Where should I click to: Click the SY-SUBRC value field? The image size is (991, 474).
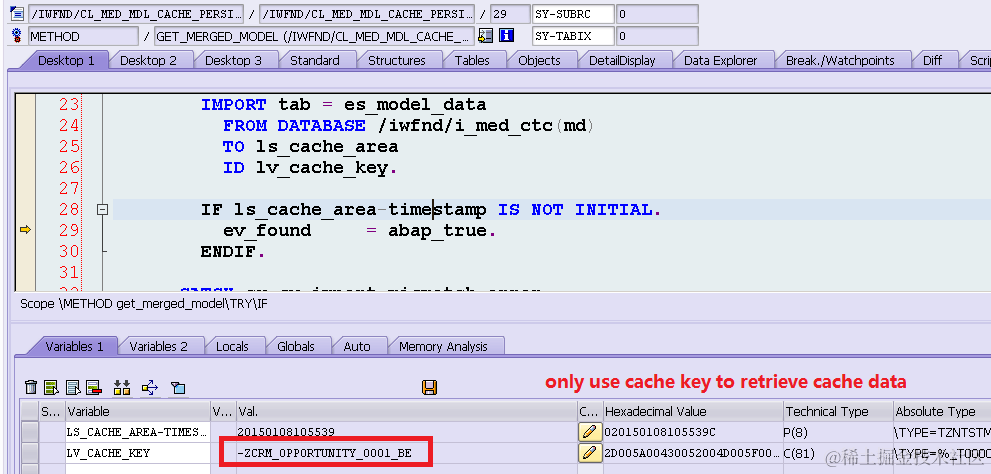point(657,13)
